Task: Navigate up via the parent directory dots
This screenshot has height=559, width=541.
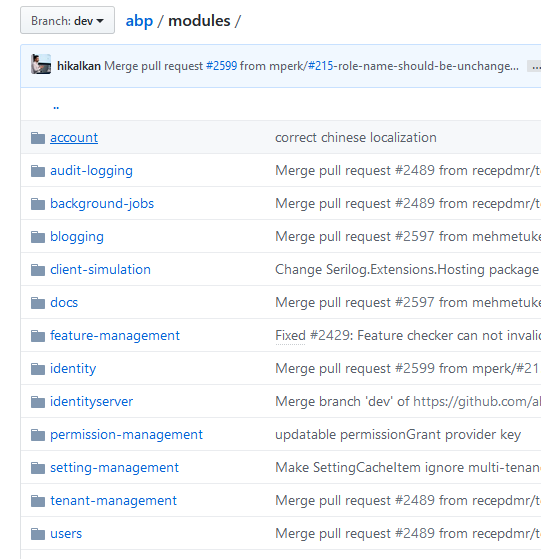Action: (x=56, y=106)
